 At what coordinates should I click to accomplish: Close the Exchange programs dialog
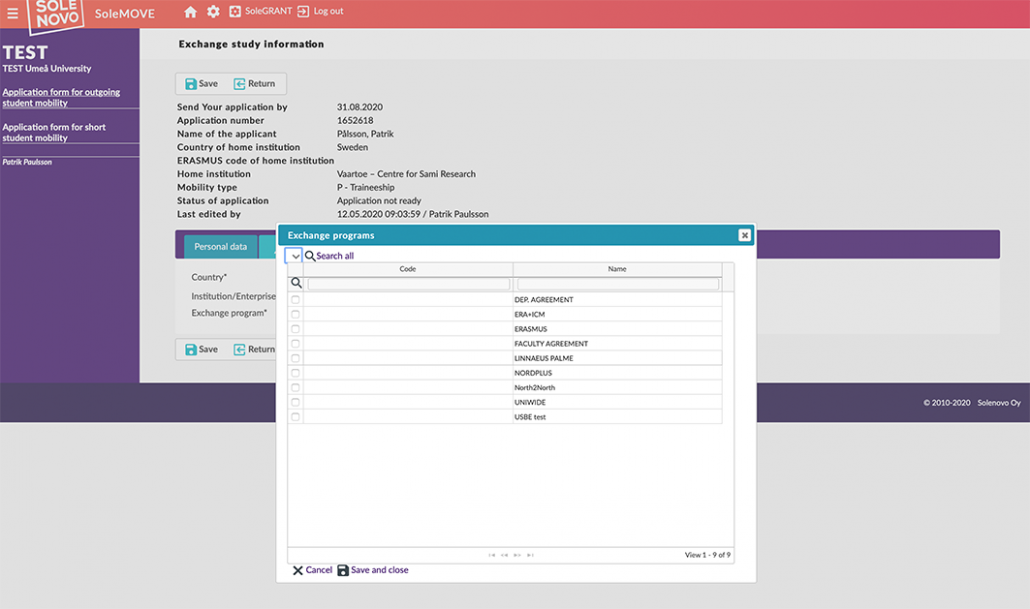pyautogui.click(x=744, y=235)
